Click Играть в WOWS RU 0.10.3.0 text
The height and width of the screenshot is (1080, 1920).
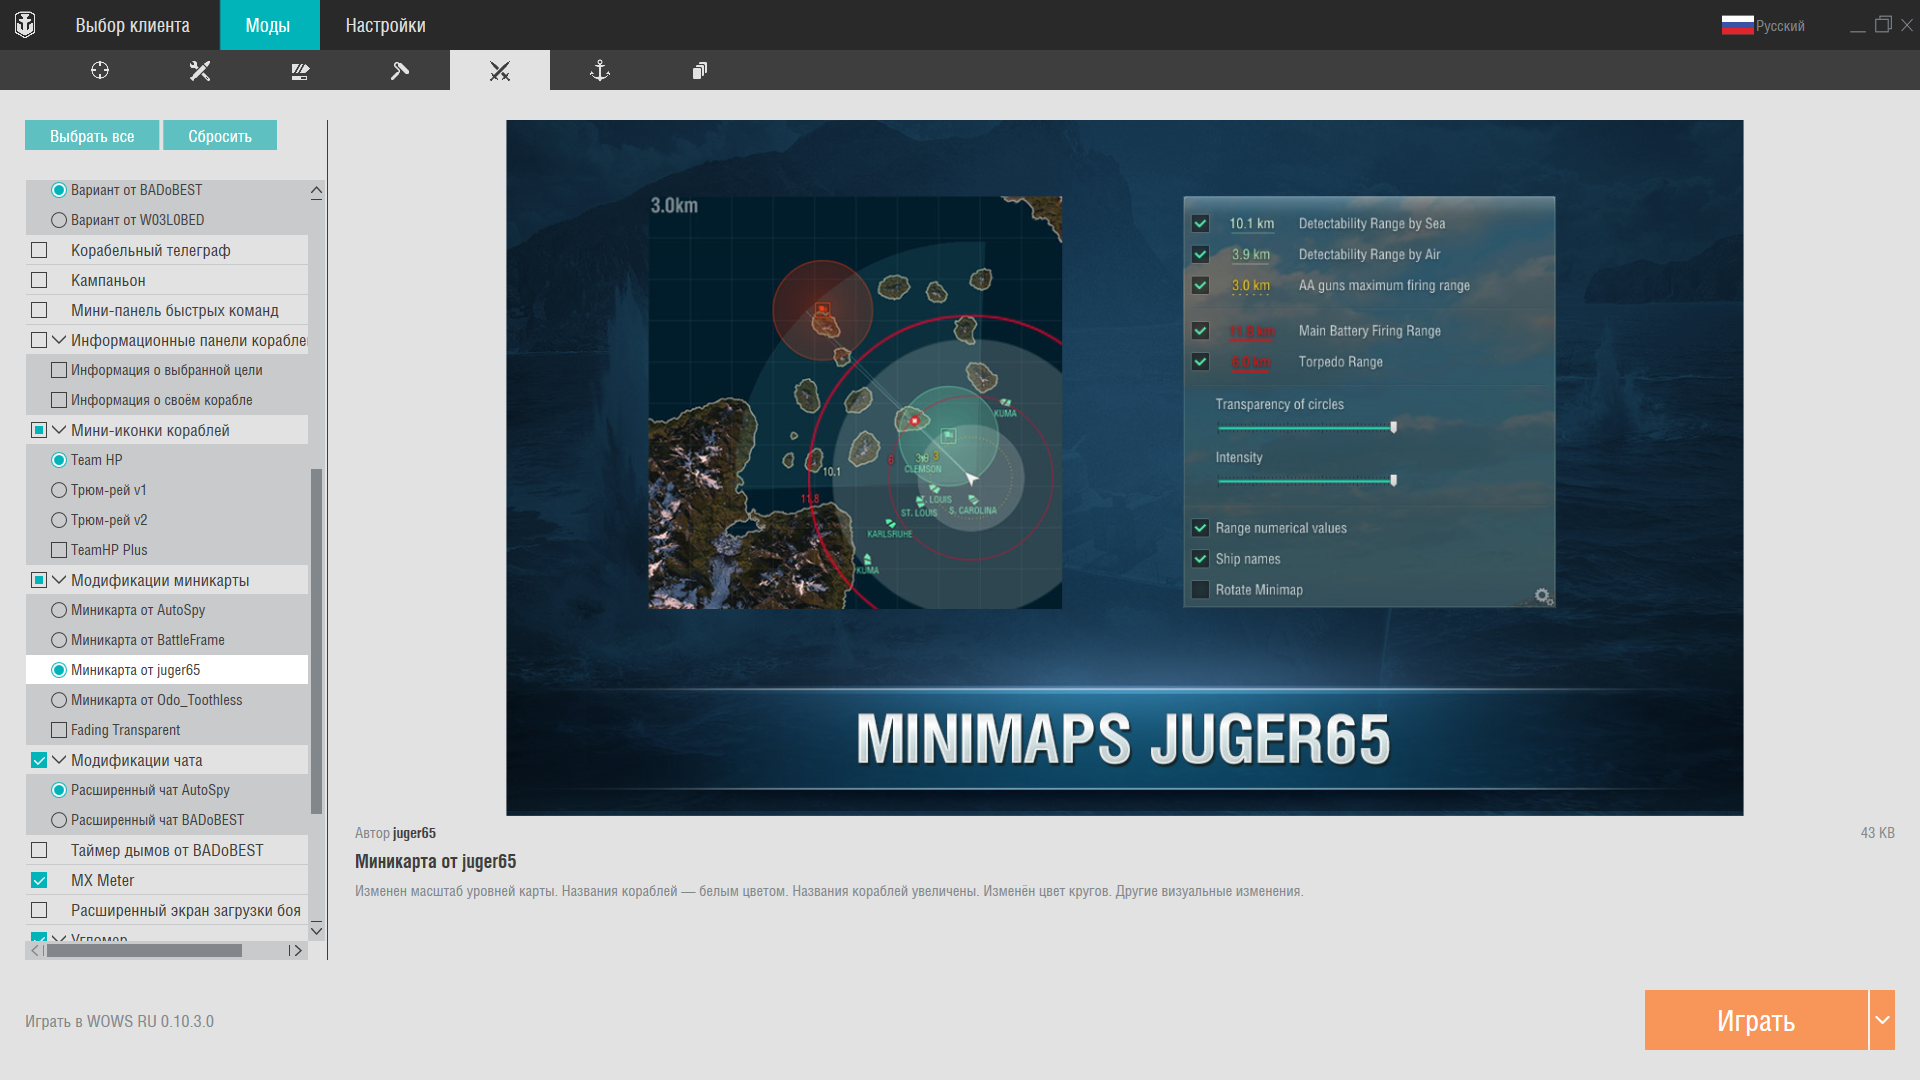point(119,1021)
